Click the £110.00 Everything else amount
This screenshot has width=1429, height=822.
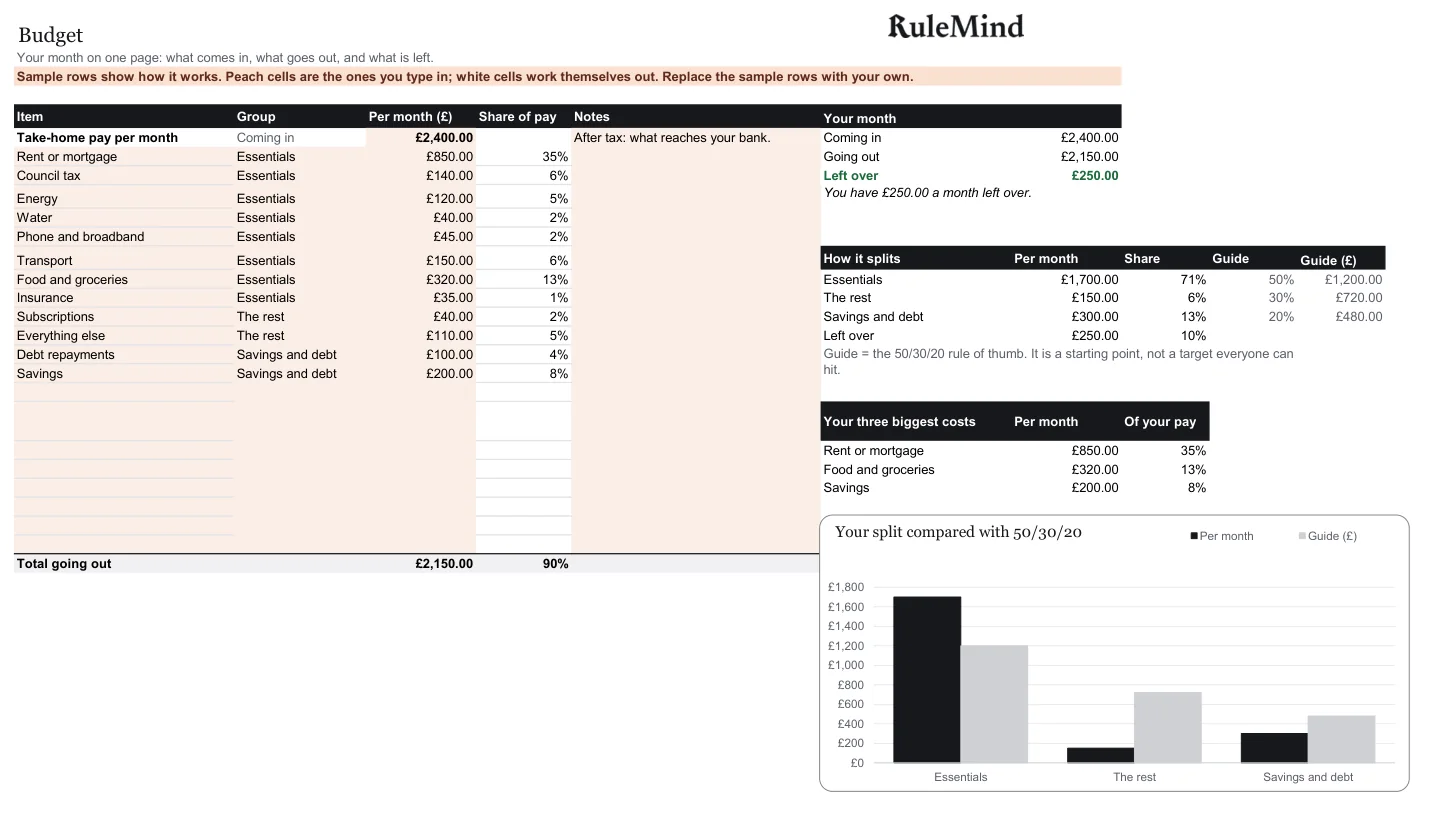pos(449,336)
